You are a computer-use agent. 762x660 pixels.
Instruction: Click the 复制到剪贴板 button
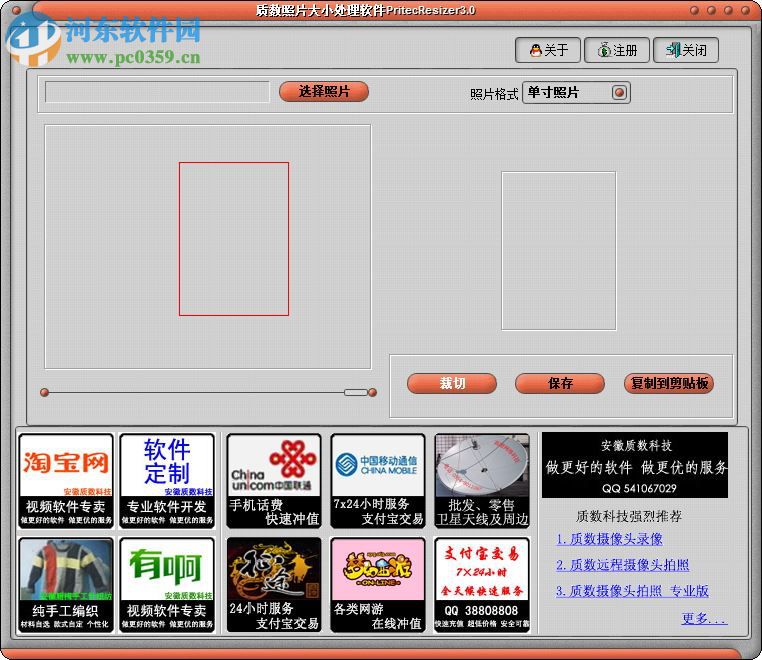click(669, 383)
